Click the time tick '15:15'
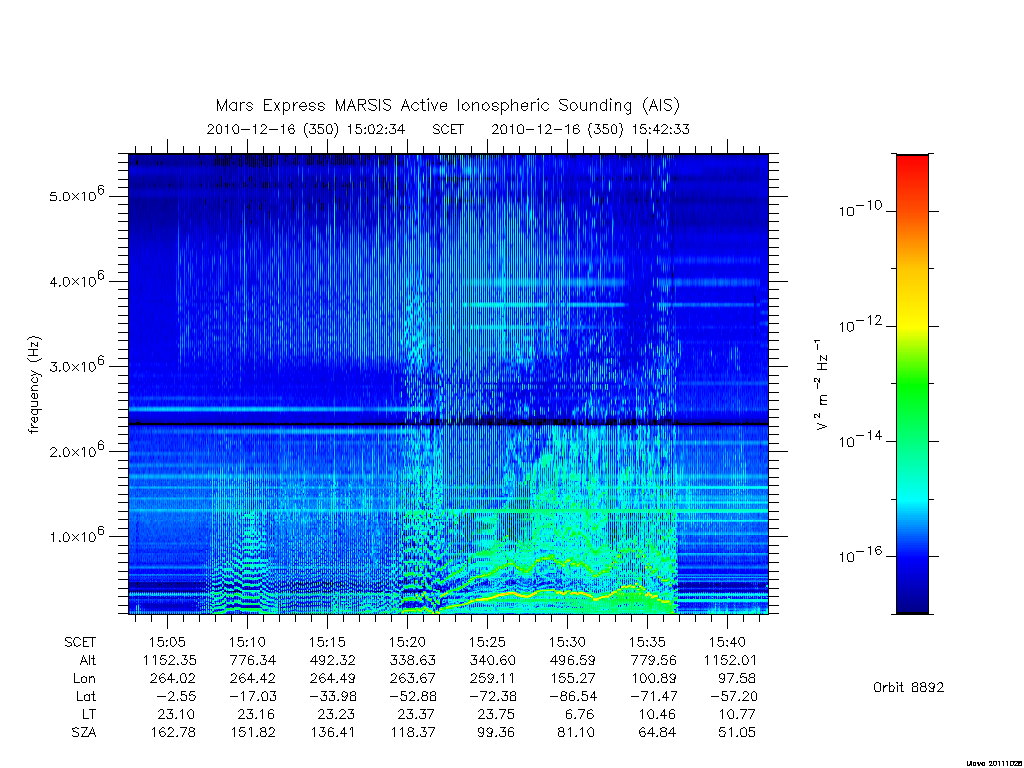The image size is (1024, 768). [x=327, y=643]
